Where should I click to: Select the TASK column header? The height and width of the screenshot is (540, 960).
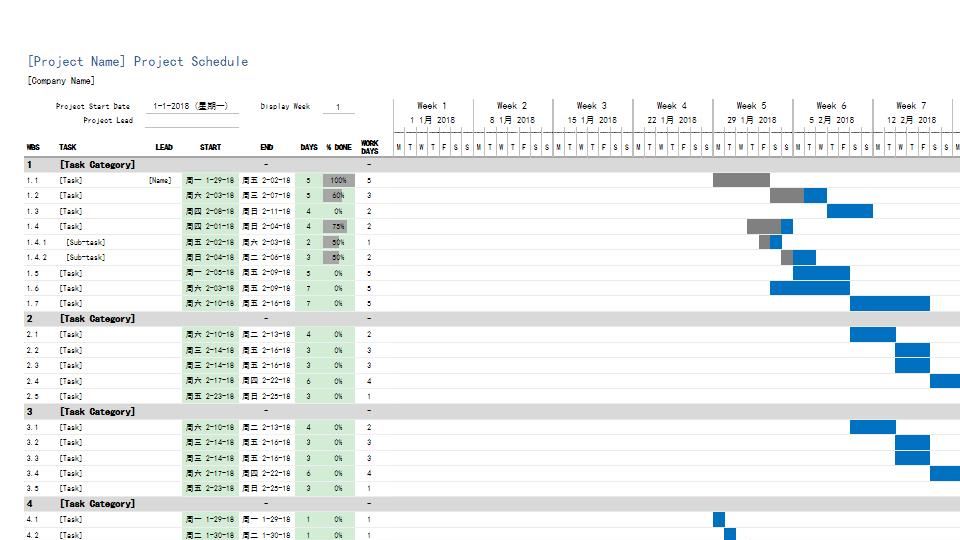coord(67,147)
